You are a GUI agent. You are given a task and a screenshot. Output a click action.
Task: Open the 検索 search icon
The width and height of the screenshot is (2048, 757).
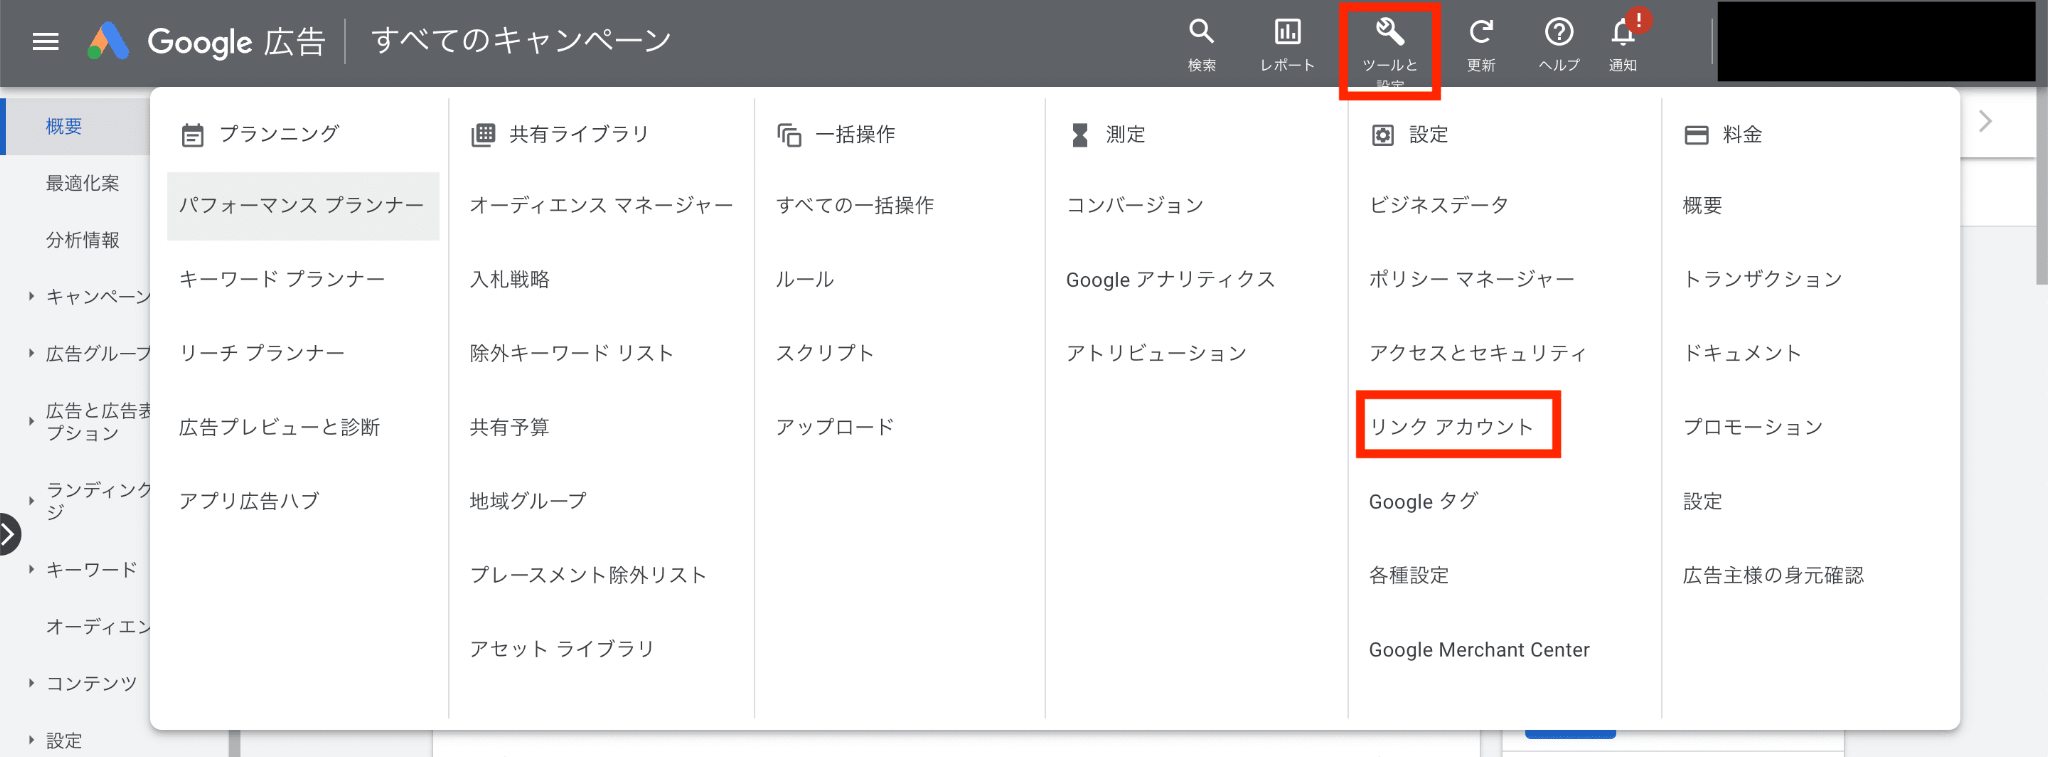(x=1201, y=32)
